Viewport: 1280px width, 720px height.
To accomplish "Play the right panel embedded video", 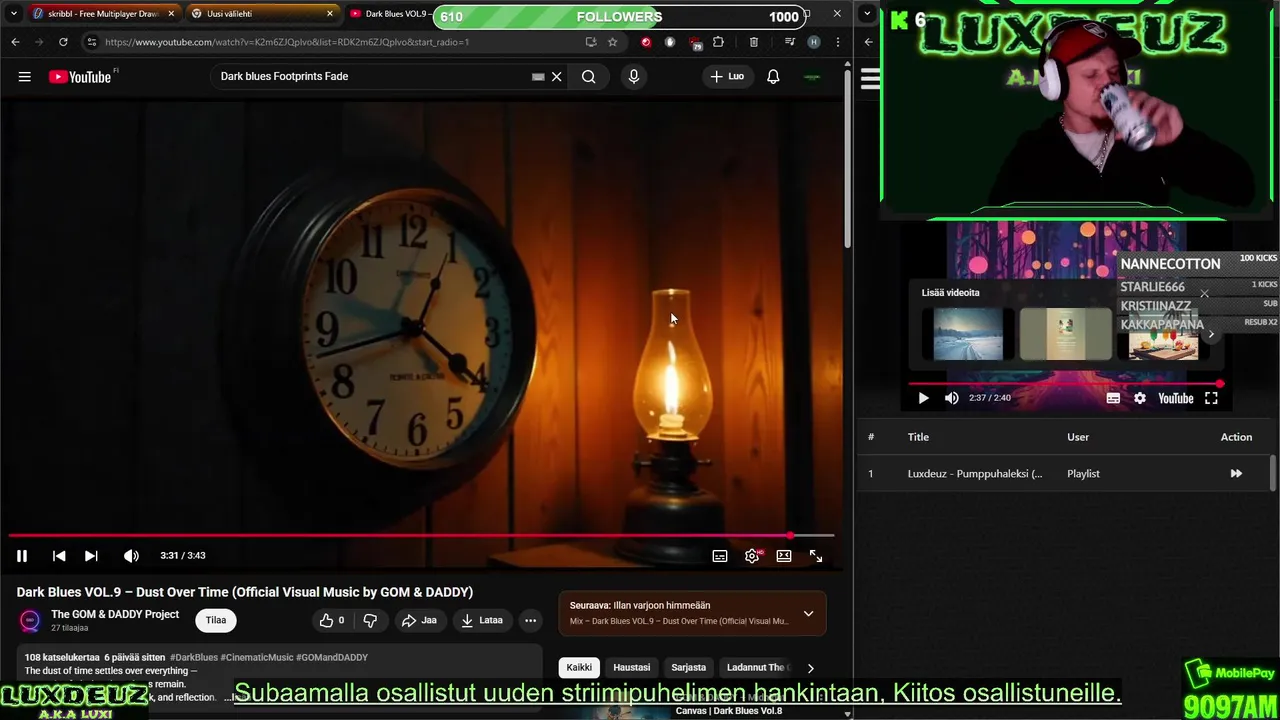I will [923, 398].
